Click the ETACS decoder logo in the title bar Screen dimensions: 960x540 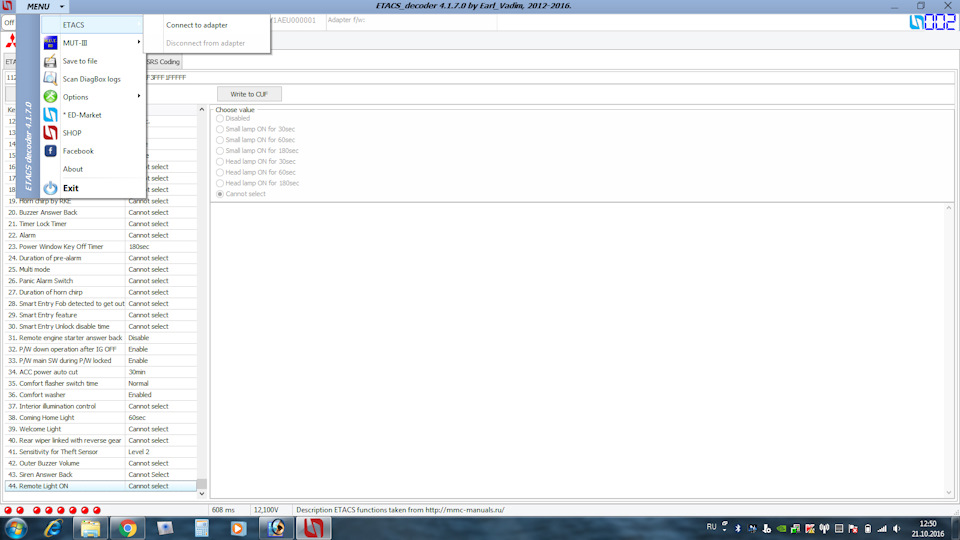pos(7,6)
